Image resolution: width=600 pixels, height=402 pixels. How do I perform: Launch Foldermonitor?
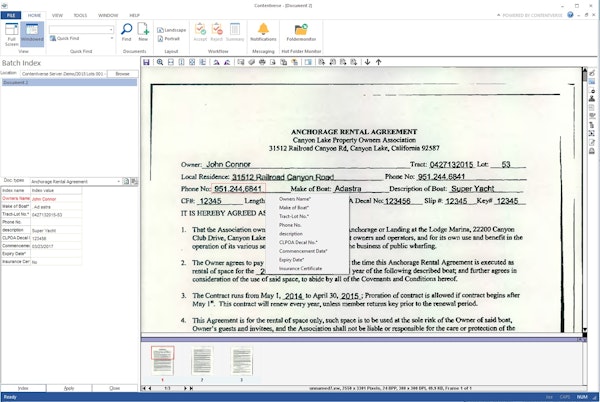coord(302,32)
